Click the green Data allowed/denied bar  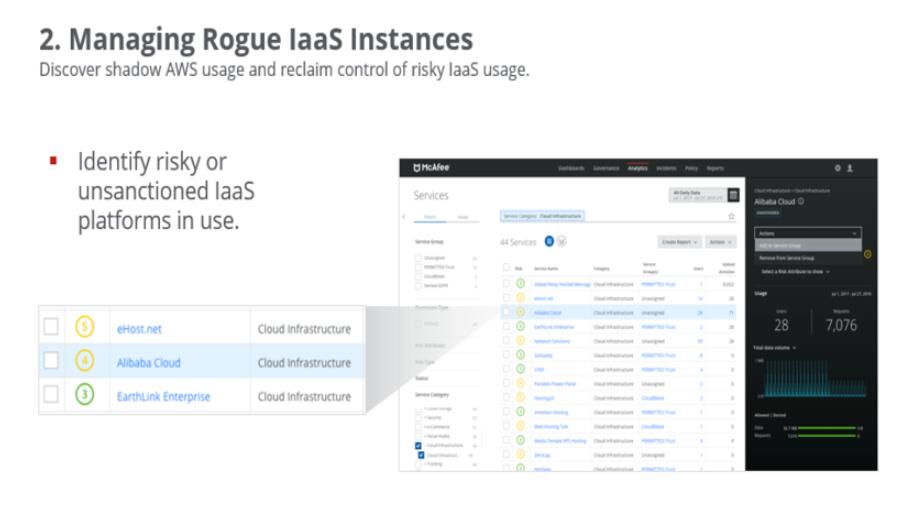pos(827,428)
